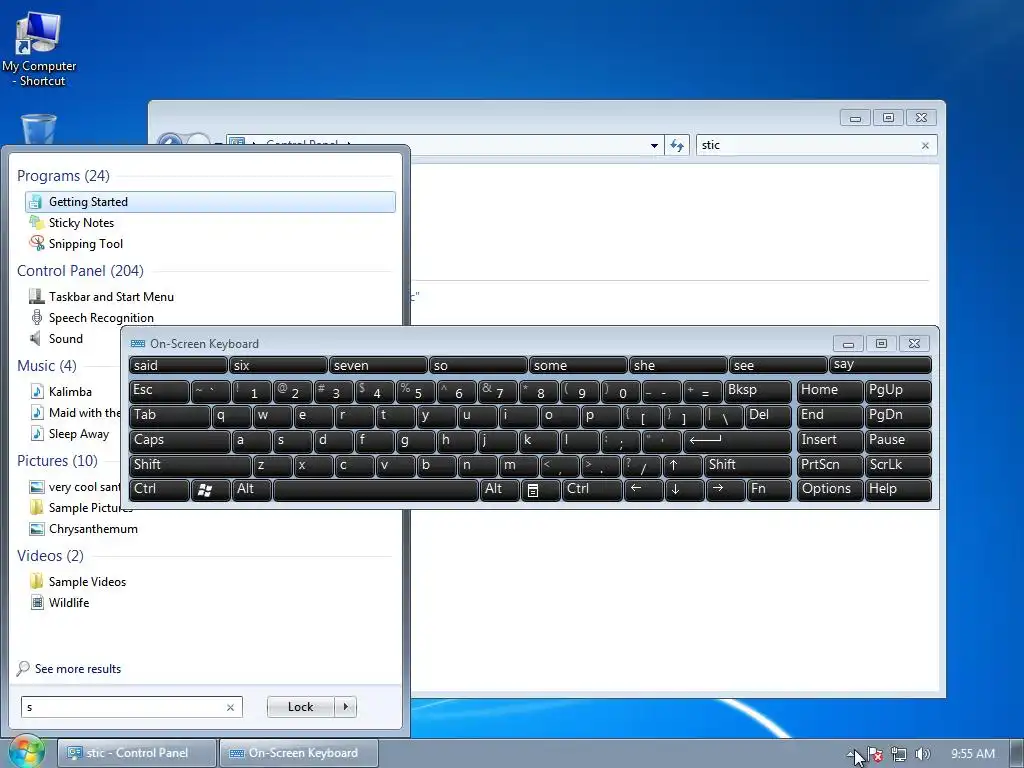Expand the Videos (2) results group
The height and width of the screenshot is (768, 1024).
(x=50, y=556)
